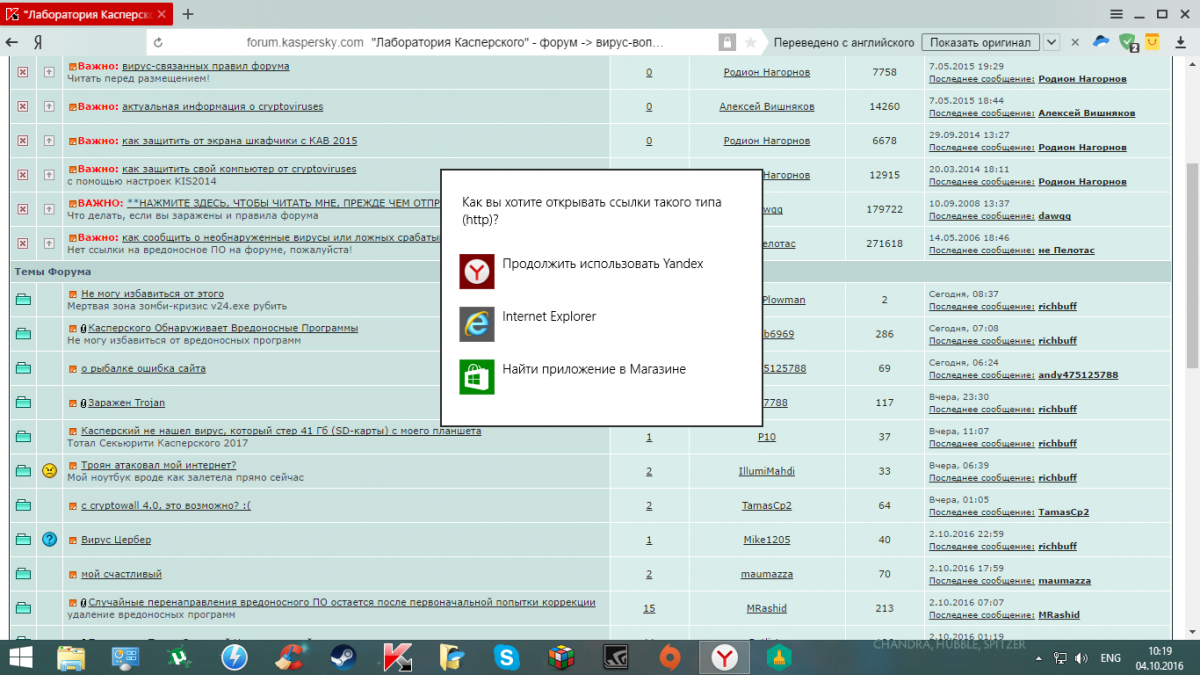Open Yandex home via the Я button
The width and height of the screenshot is (1200, 675).
click(37, 43)
